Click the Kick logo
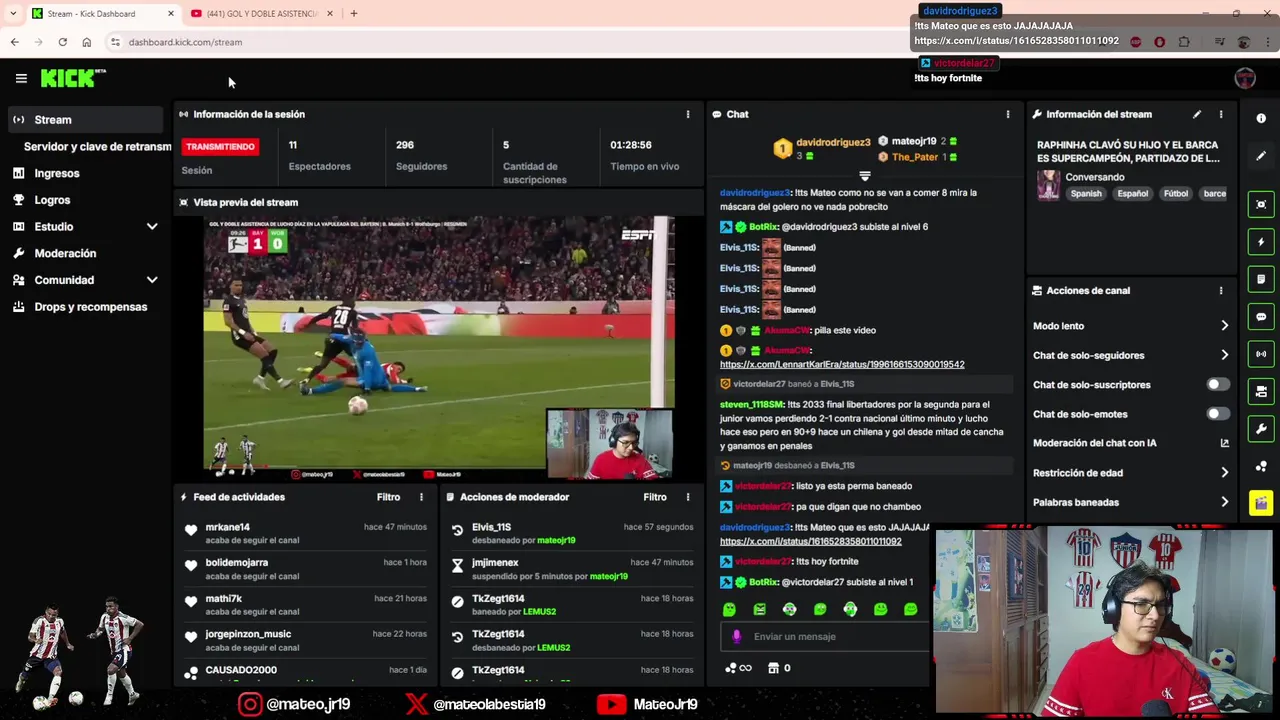 click(x=72, y=78)
